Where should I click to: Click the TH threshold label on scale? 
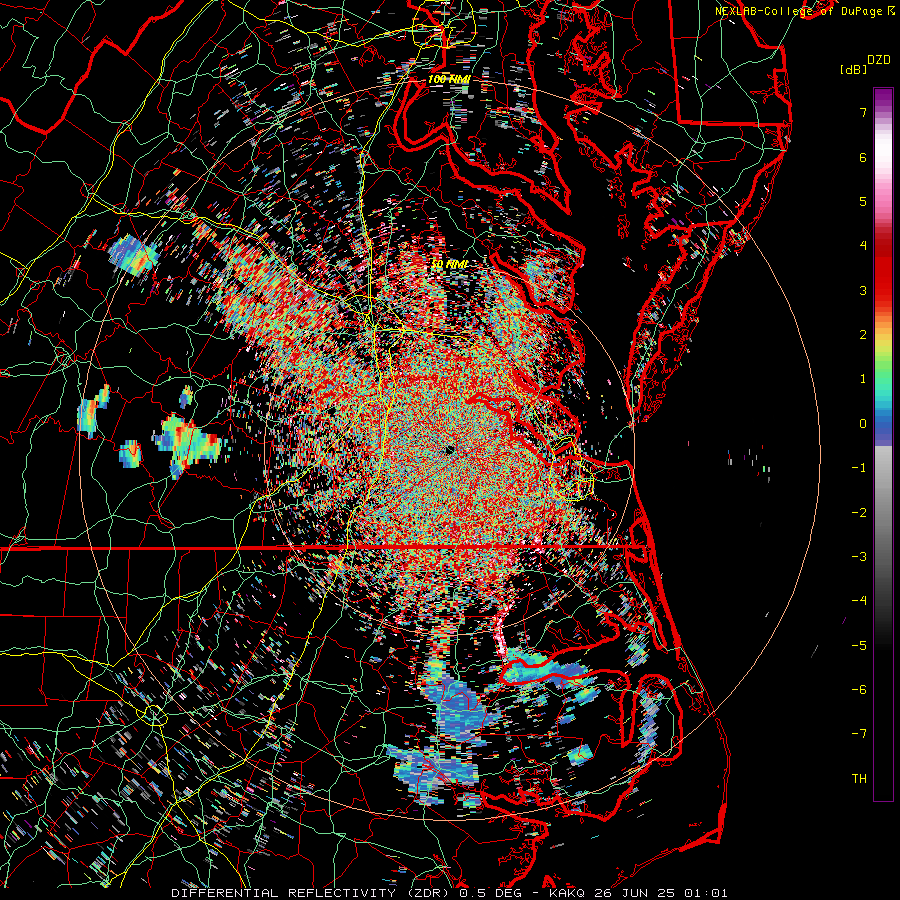tap(859, 778)
